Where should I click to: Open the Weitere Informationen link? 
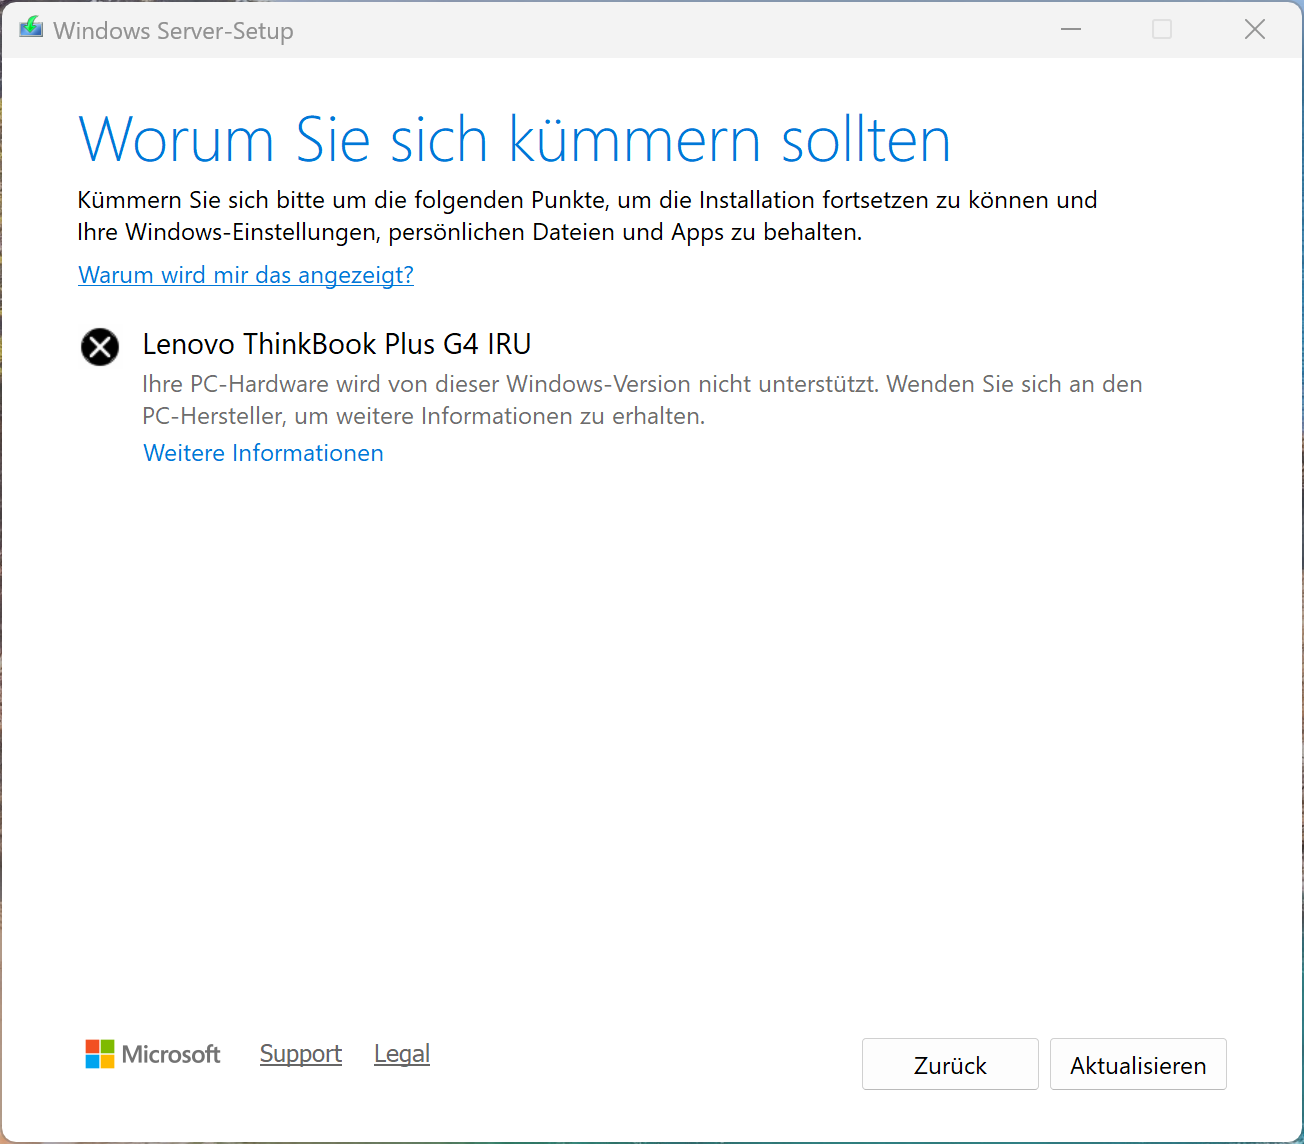263,453
